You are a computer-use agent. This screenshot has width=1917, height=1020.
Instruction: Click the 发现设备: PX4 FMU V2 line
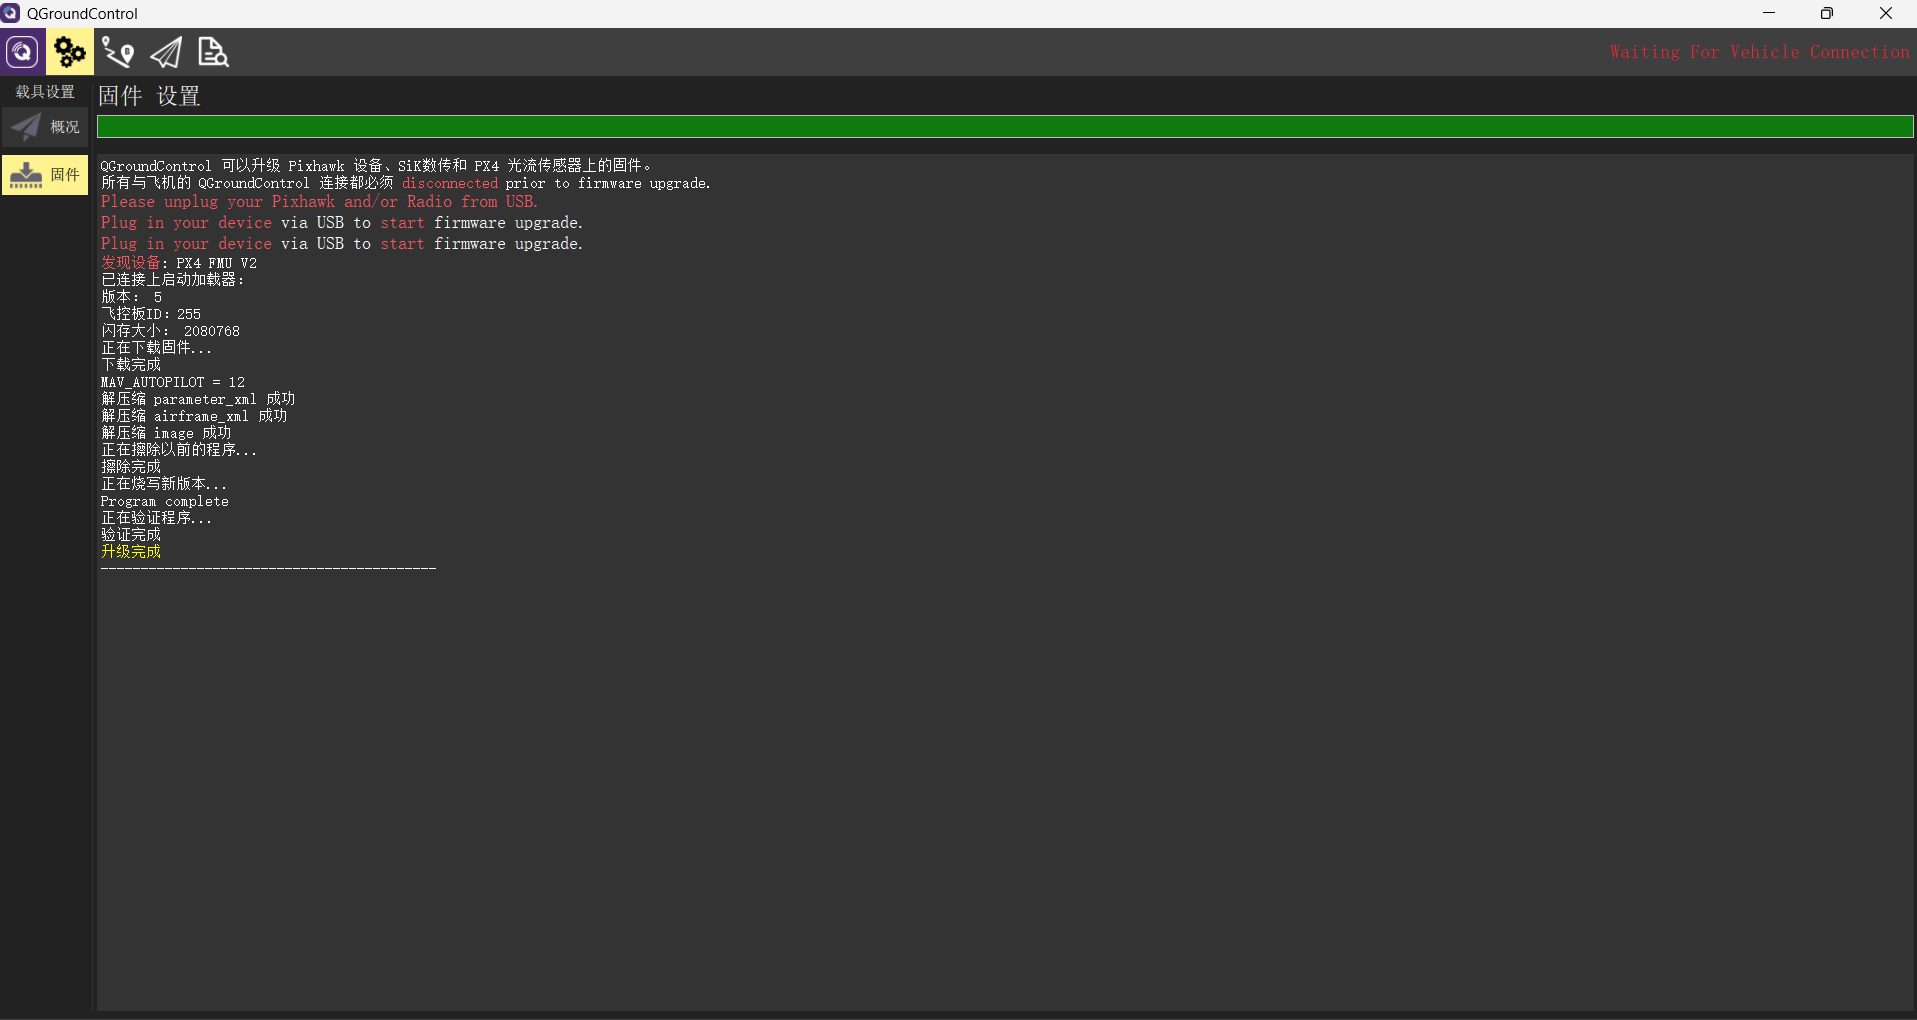point(179,263)
